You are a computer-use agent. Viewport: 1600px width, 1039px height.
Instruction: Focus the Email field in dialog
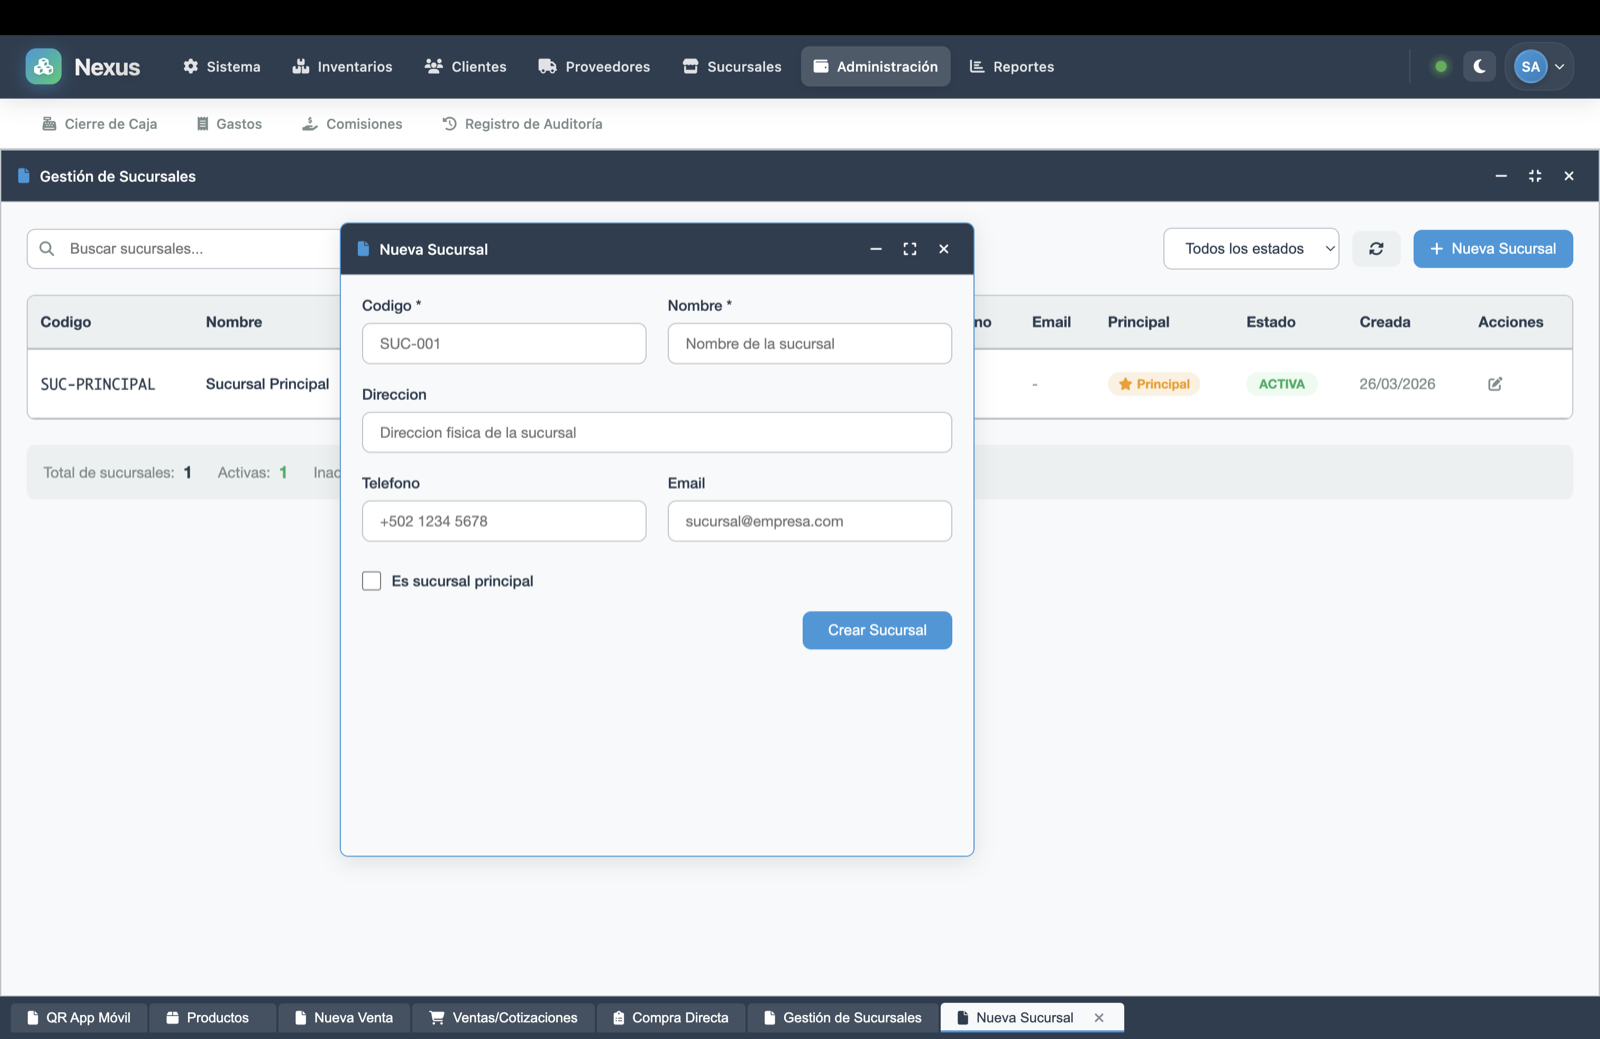[x=809, y=522]
